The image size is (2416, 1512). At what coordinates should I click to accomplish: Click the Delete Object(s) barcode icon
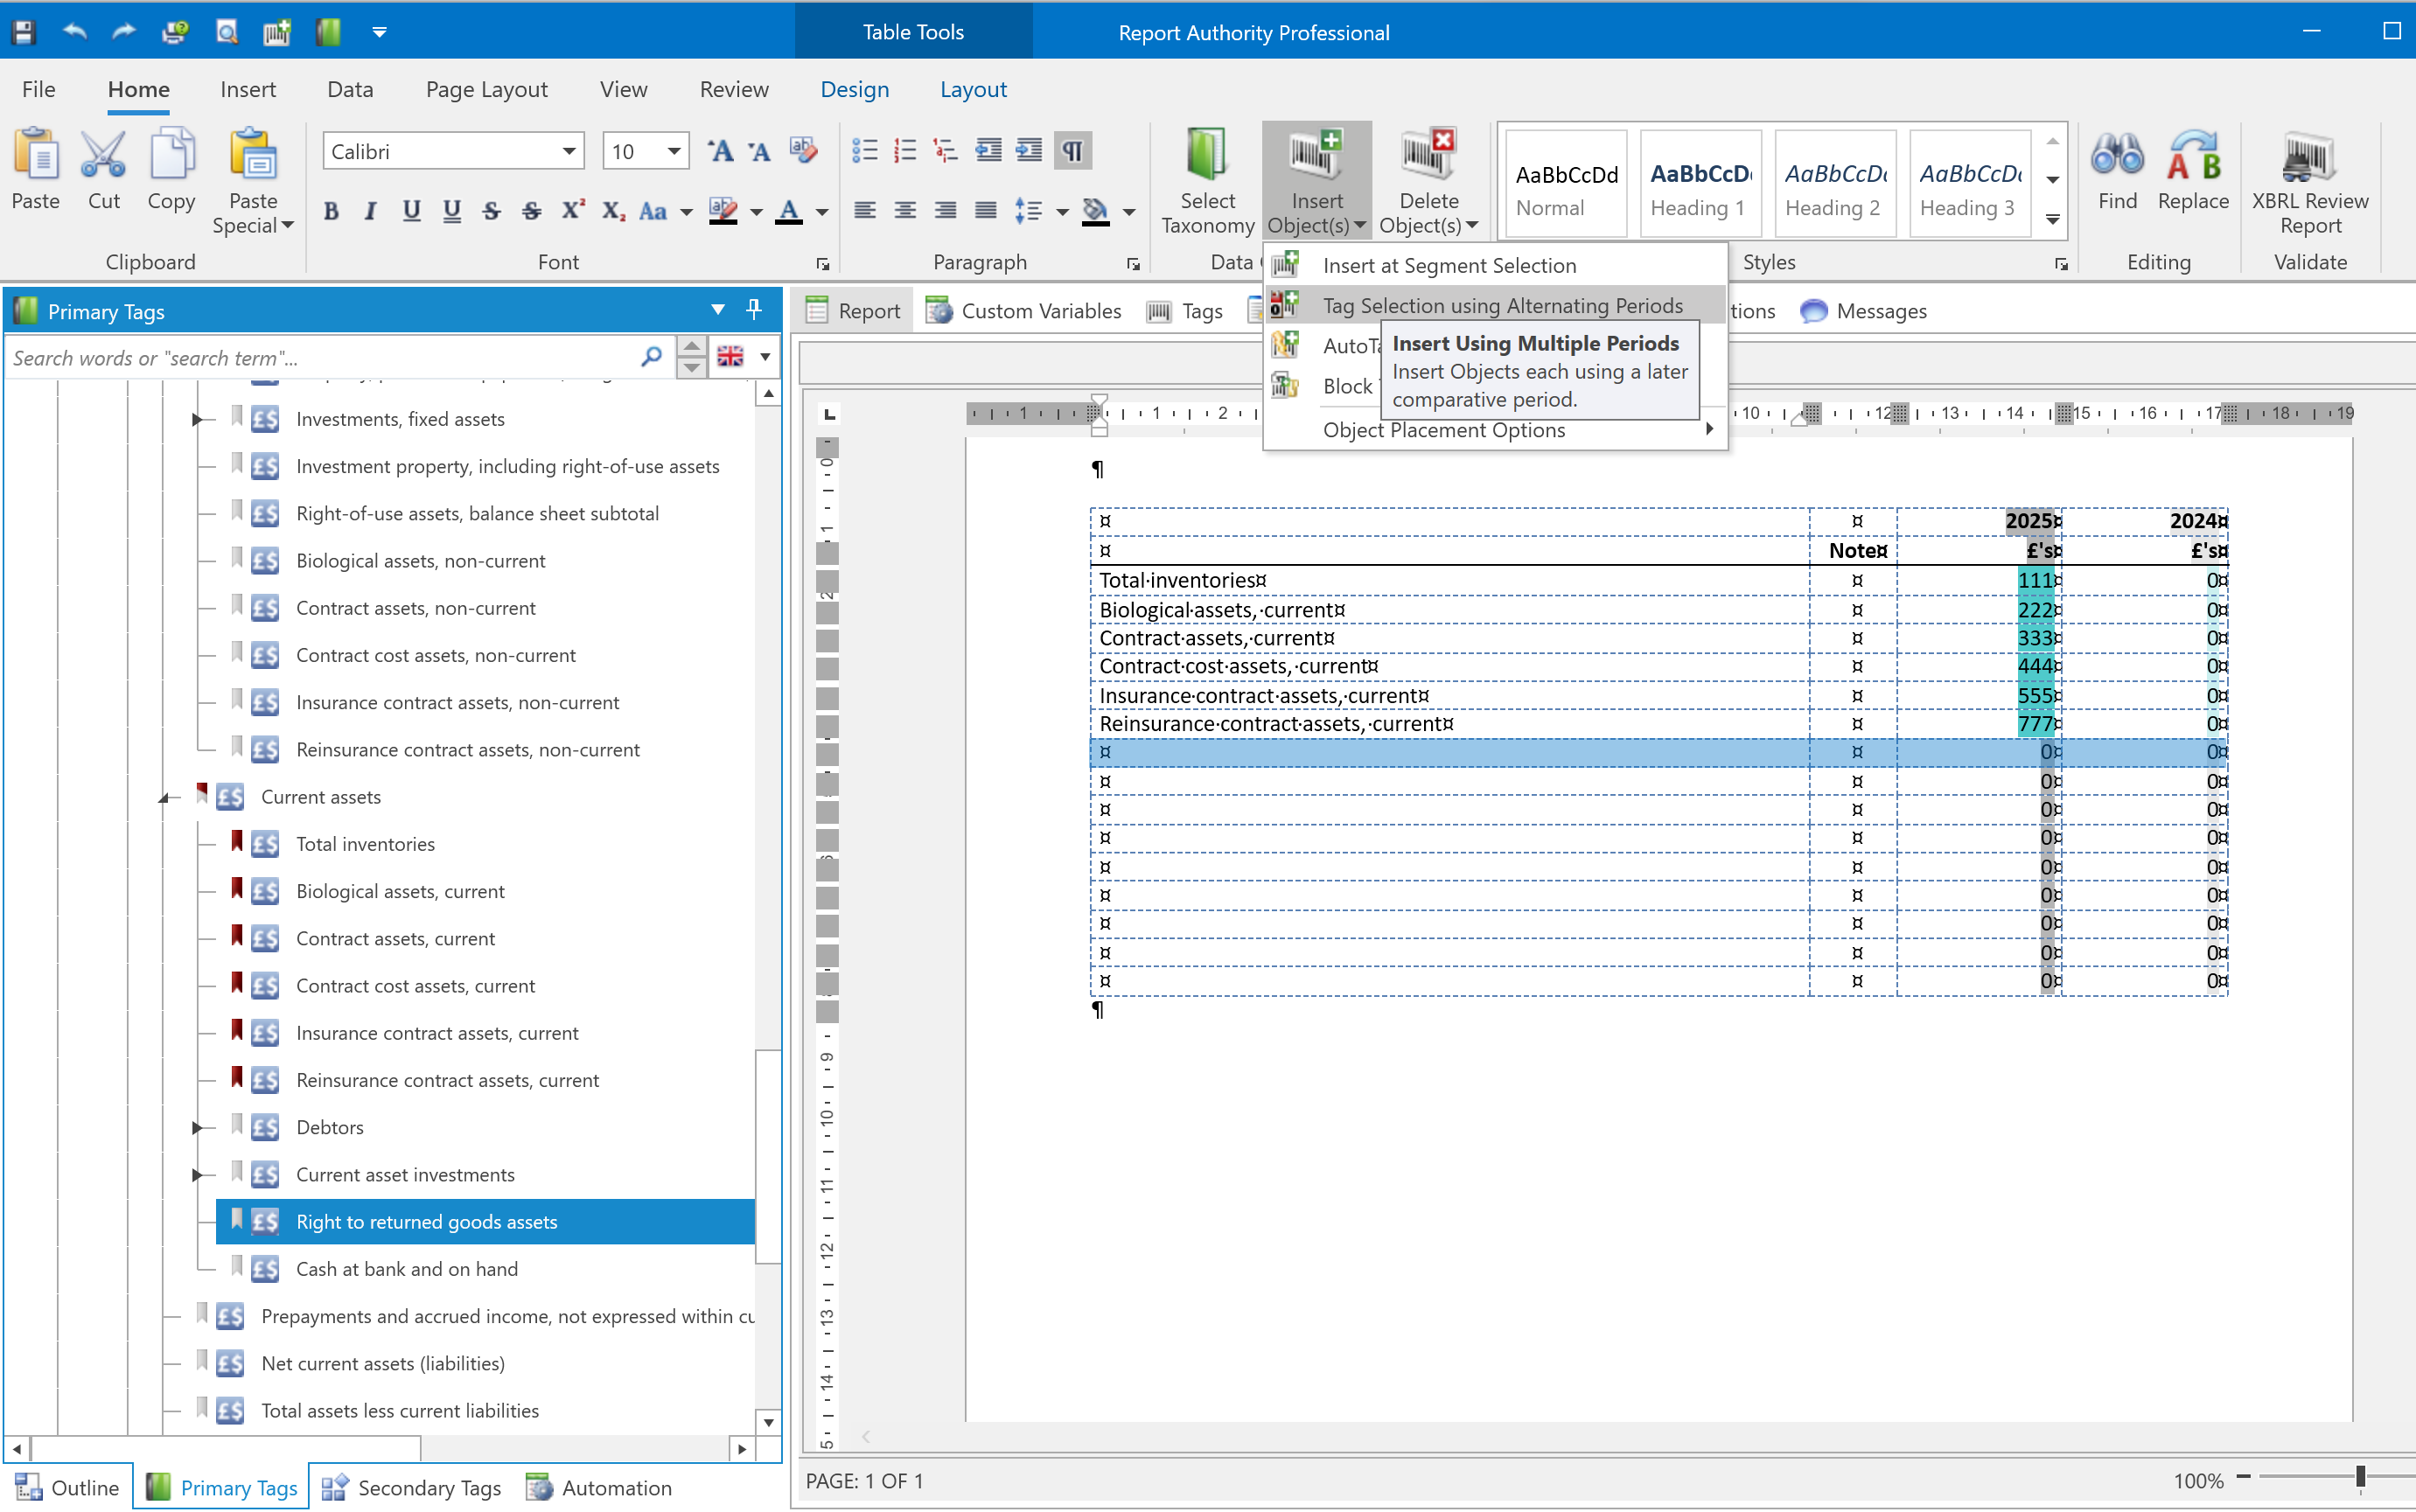(x=1428, y=155)
